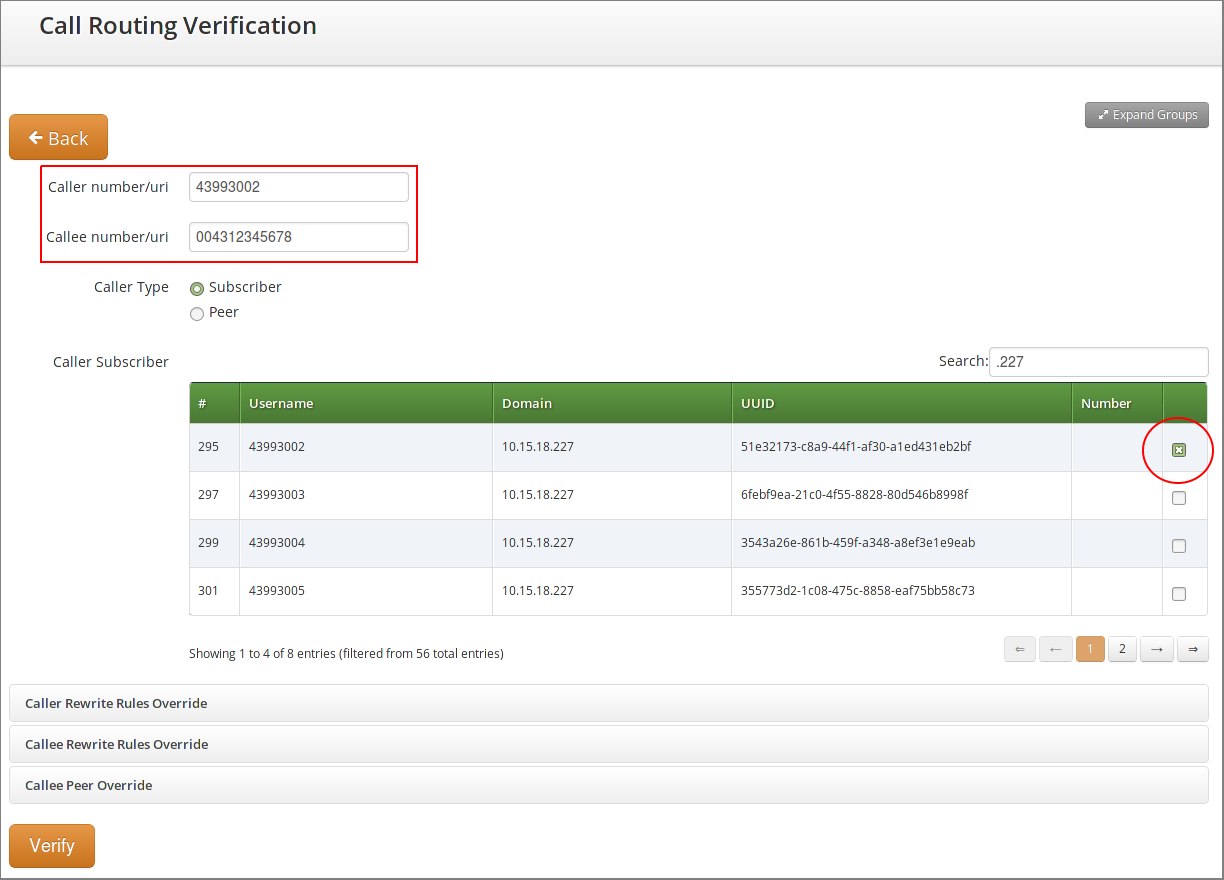Select Peer as Caller Type

[x=197, y=313]
